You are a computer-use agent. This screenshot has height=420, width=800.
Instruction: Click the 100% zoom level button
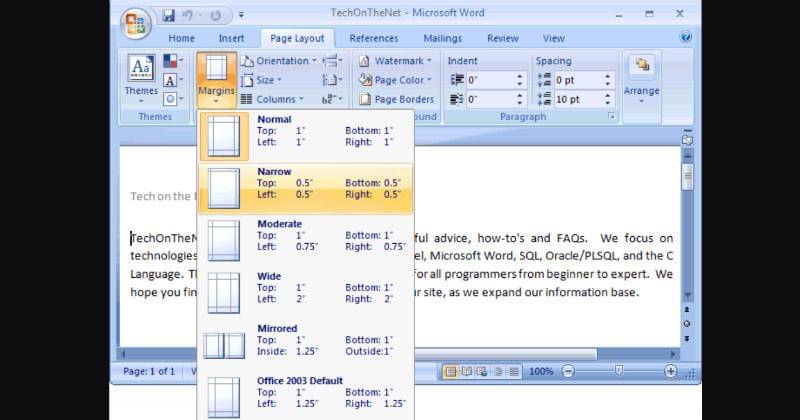tap(540, 371)
